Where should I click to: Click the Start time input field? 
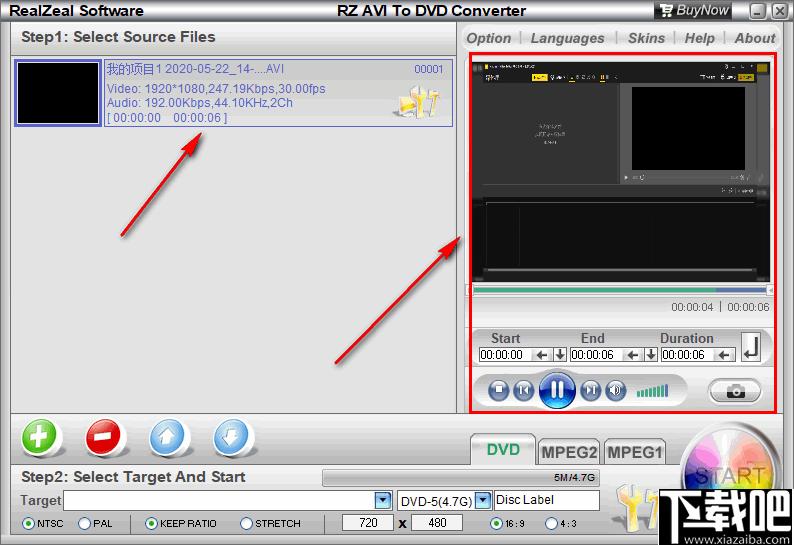click(x=507, y=355)
